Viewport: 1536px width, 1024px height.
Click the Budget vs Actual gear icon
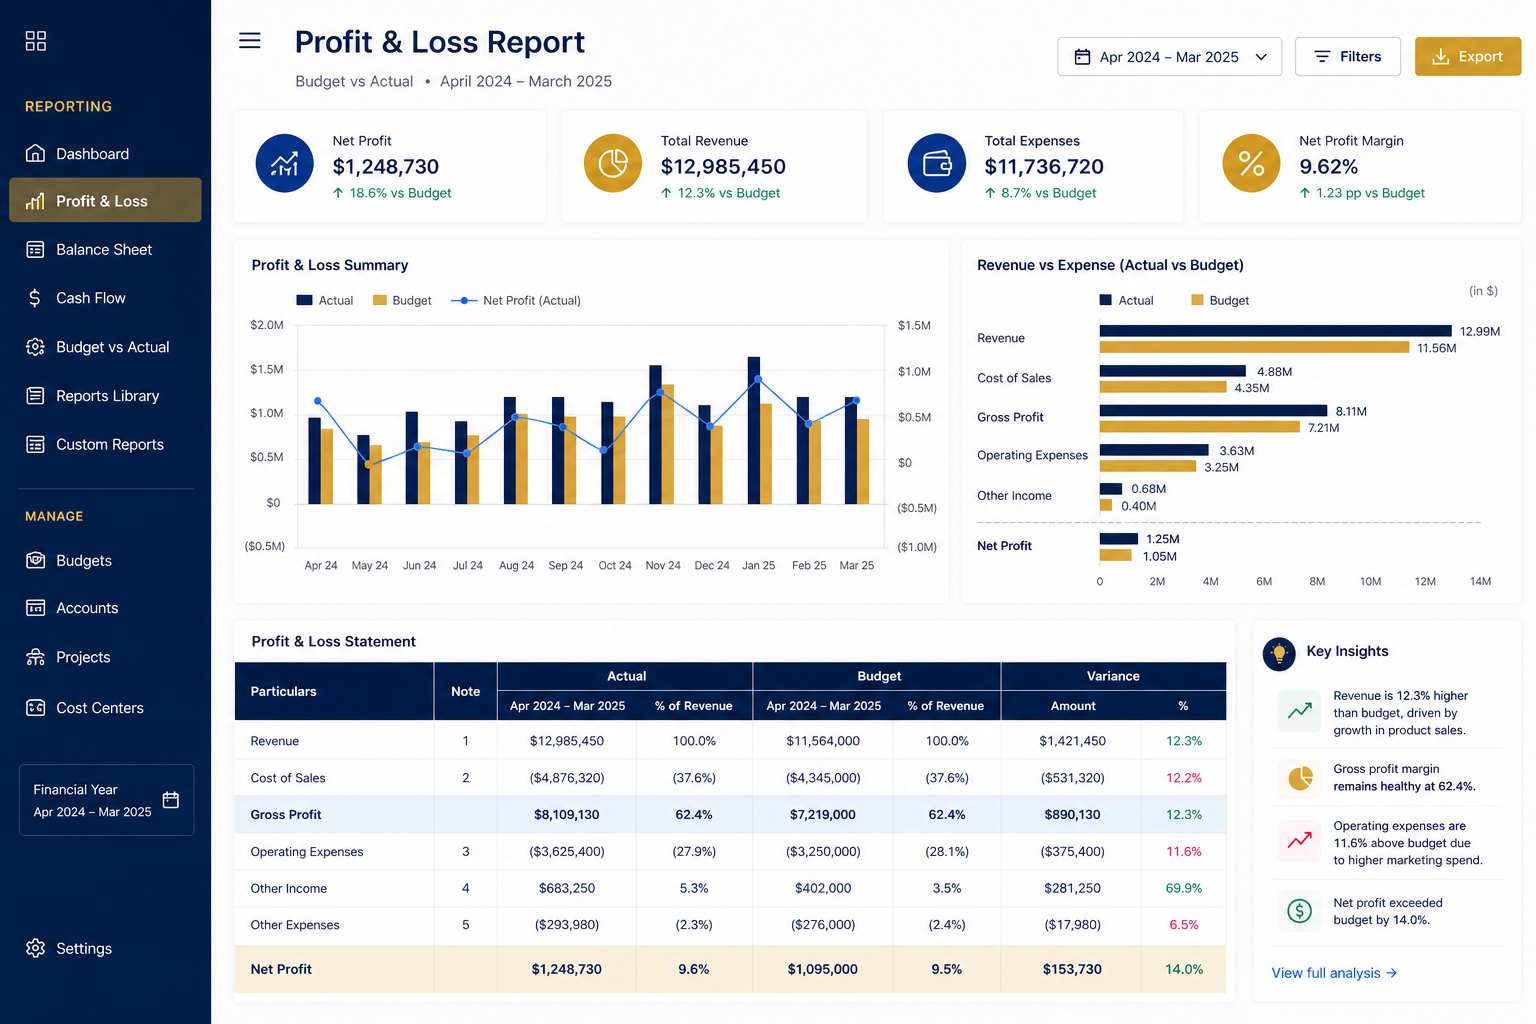[35, 347]
